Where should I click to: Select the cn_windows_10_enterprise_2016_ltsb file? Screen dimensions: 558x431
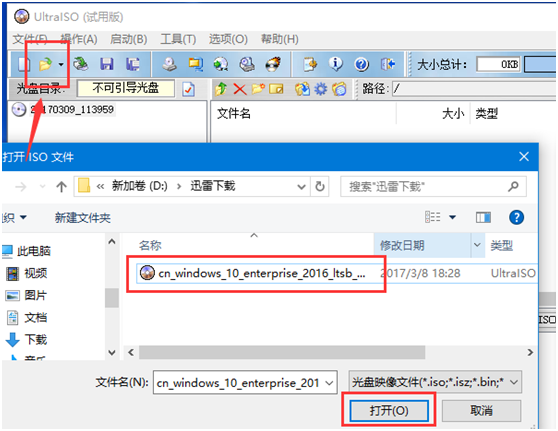tap(253, 273)
